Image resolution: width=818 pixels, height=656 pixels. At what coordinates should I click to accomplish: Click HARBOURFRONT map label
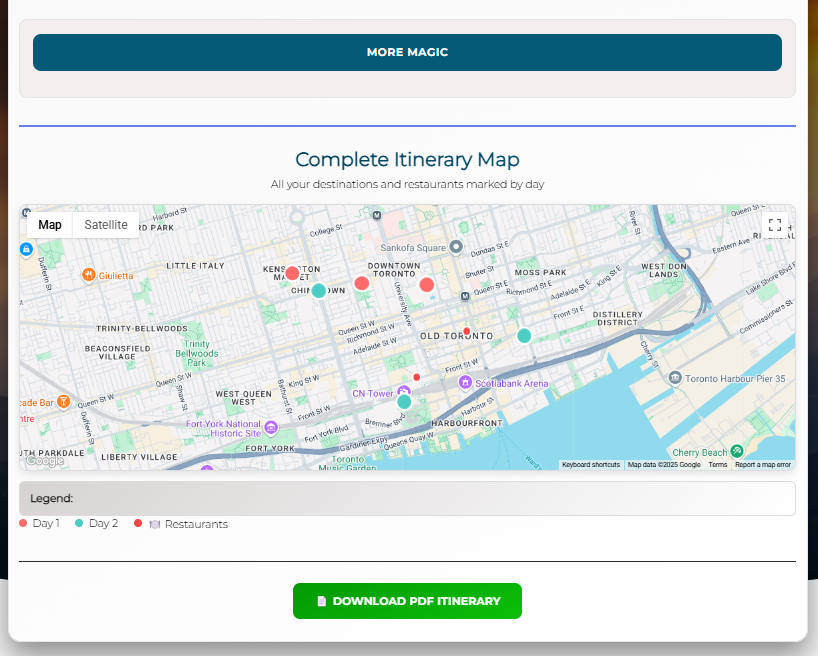[x=467, y=423]
